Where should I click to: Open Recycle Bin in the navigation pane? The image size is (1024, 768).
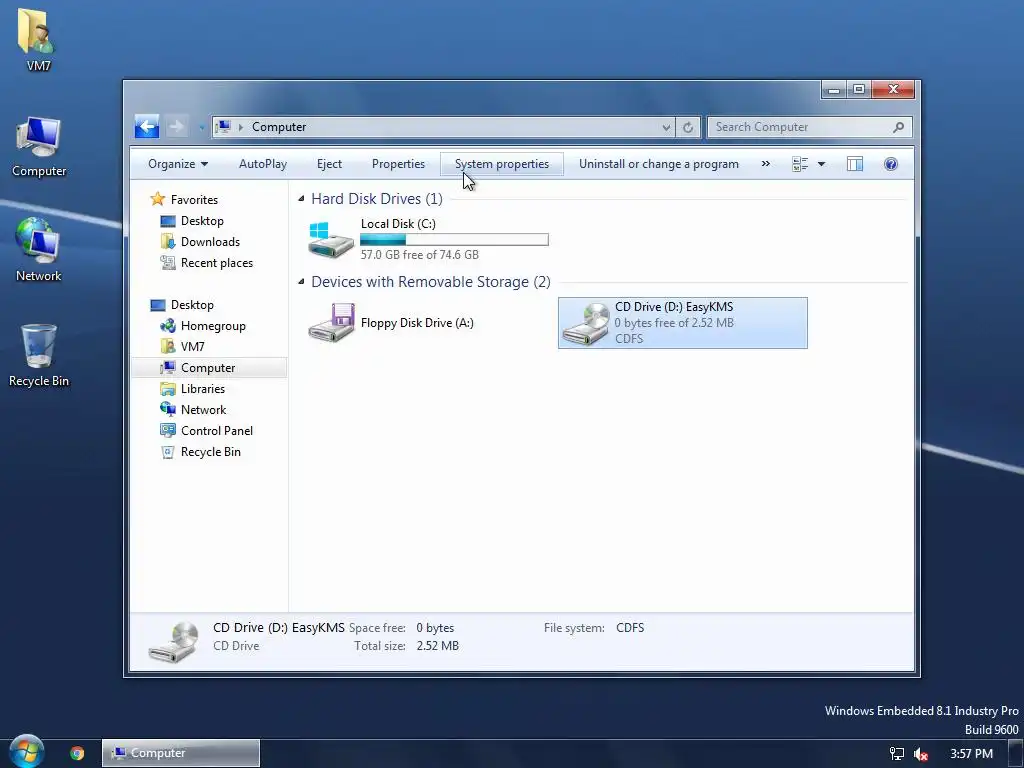210,451
